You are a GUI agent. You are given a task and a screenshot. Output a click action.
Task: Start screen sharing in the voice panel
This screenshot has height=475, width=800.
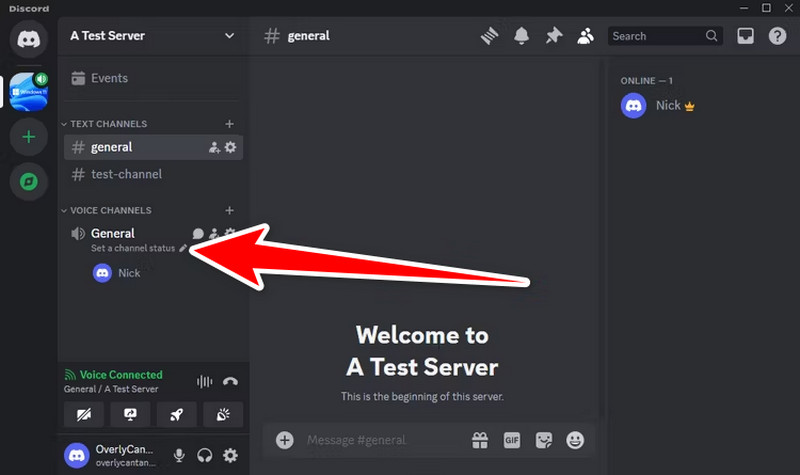pyautogui.click(x=130, y=414)
